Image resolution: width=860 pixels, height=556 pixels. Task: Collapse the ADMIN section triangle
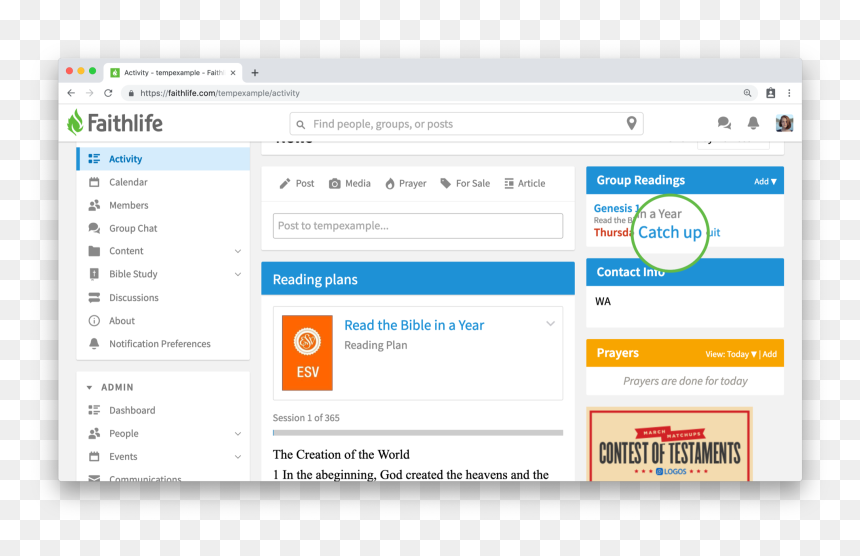click(x=89, y=388)
